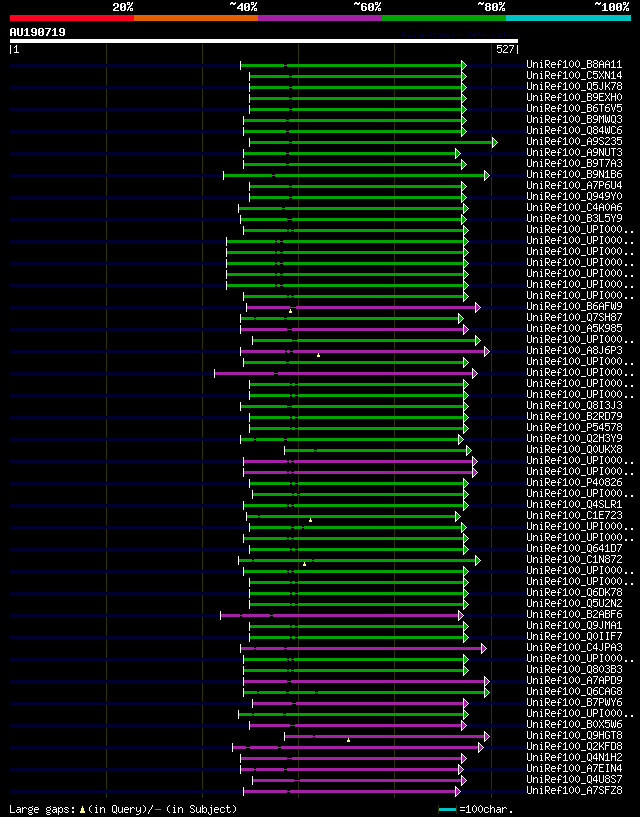640x817 pixels.
Task: Click the yellow gap marker on A8J6P3 row
Action: [318, 355]
